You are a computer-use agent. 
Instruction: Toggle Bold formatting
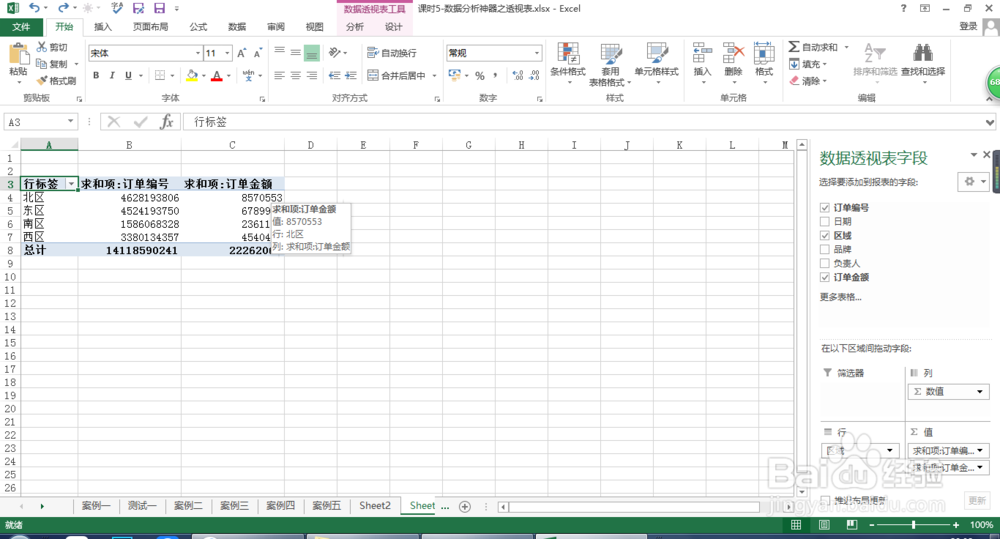point(96,75)
